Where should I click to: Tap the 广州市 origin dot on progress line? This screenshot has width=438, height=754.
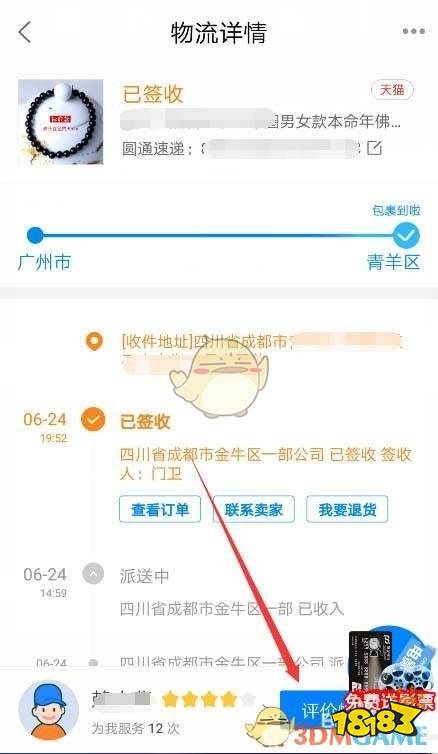coord(35,235)
